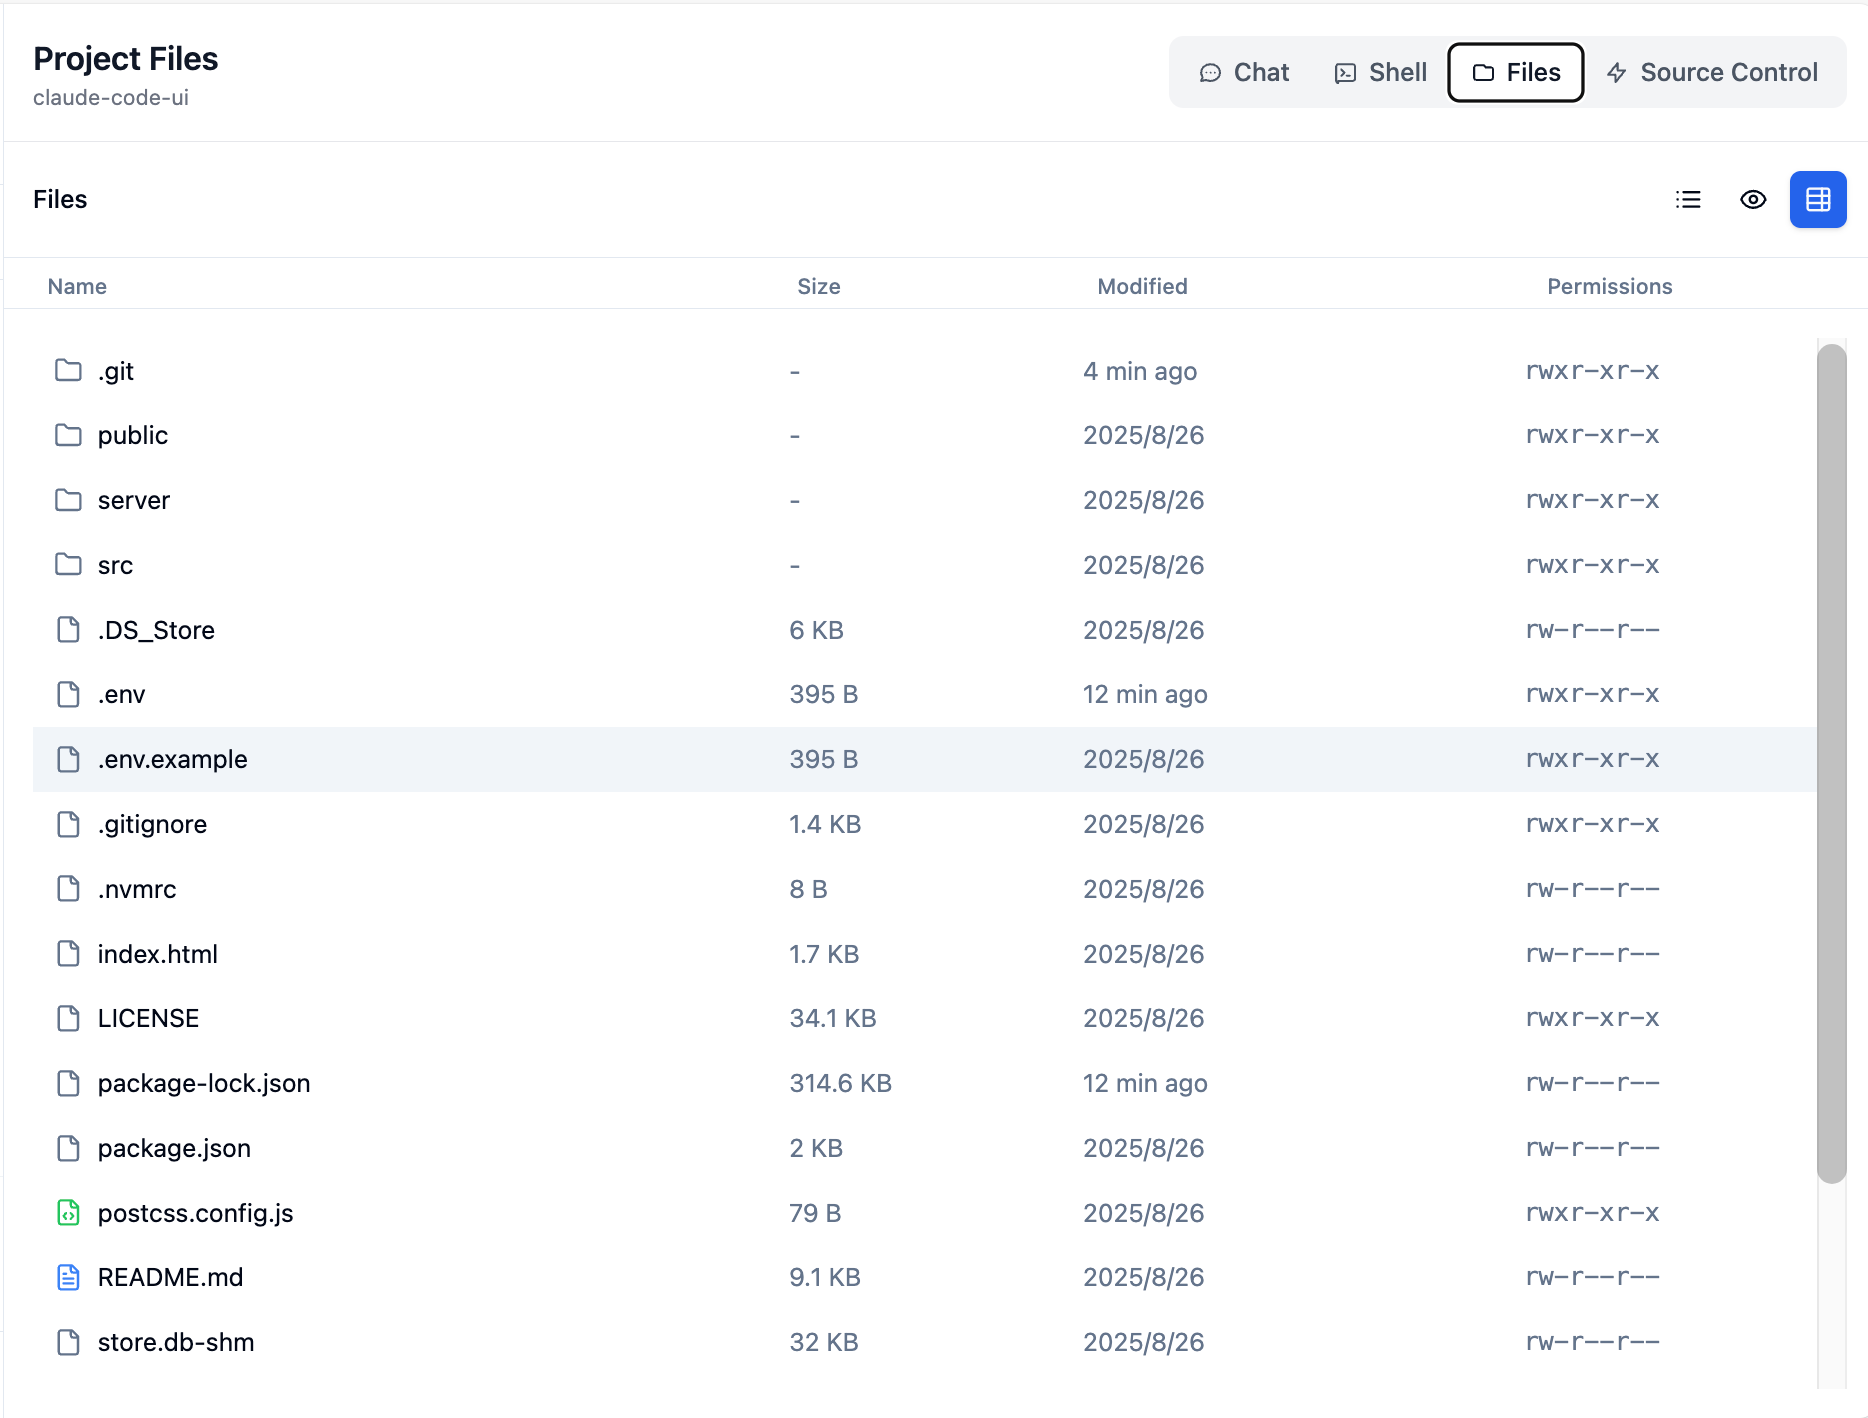Expand the .git folder
This screenshot has height=1418, width=1868.
click(116, 371)
